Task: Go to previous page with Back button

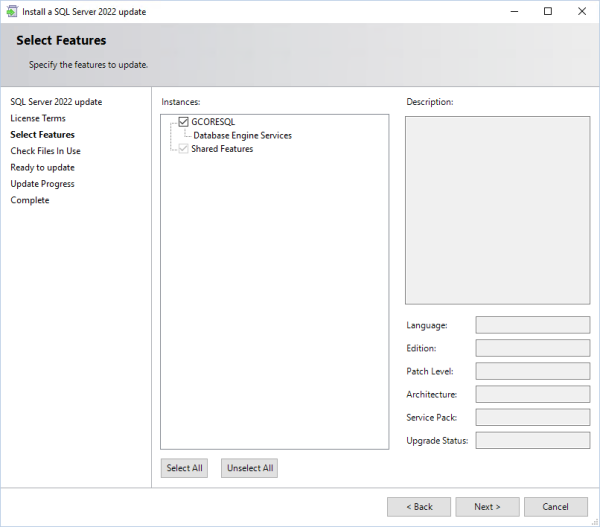Action: 418,507
